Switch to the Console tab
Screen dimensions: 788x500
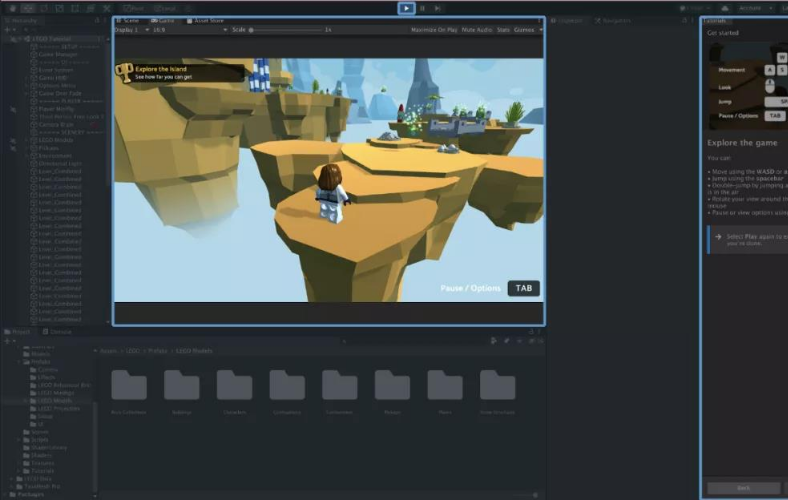(57, 332)
